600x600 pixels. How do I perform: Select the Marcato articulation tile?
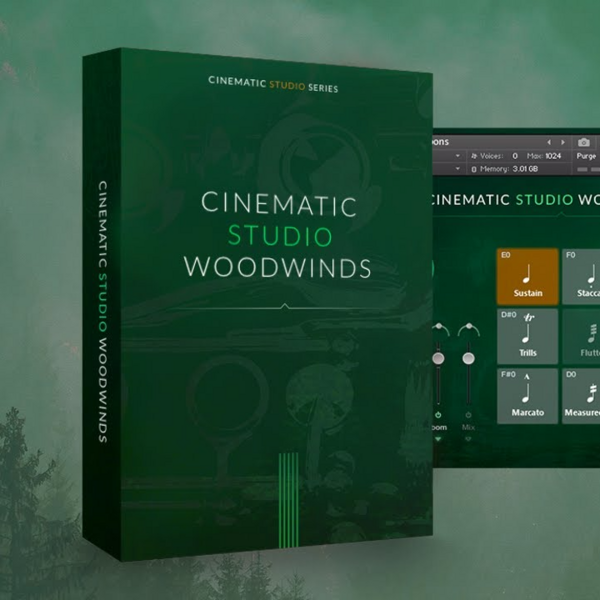(527, 396)
